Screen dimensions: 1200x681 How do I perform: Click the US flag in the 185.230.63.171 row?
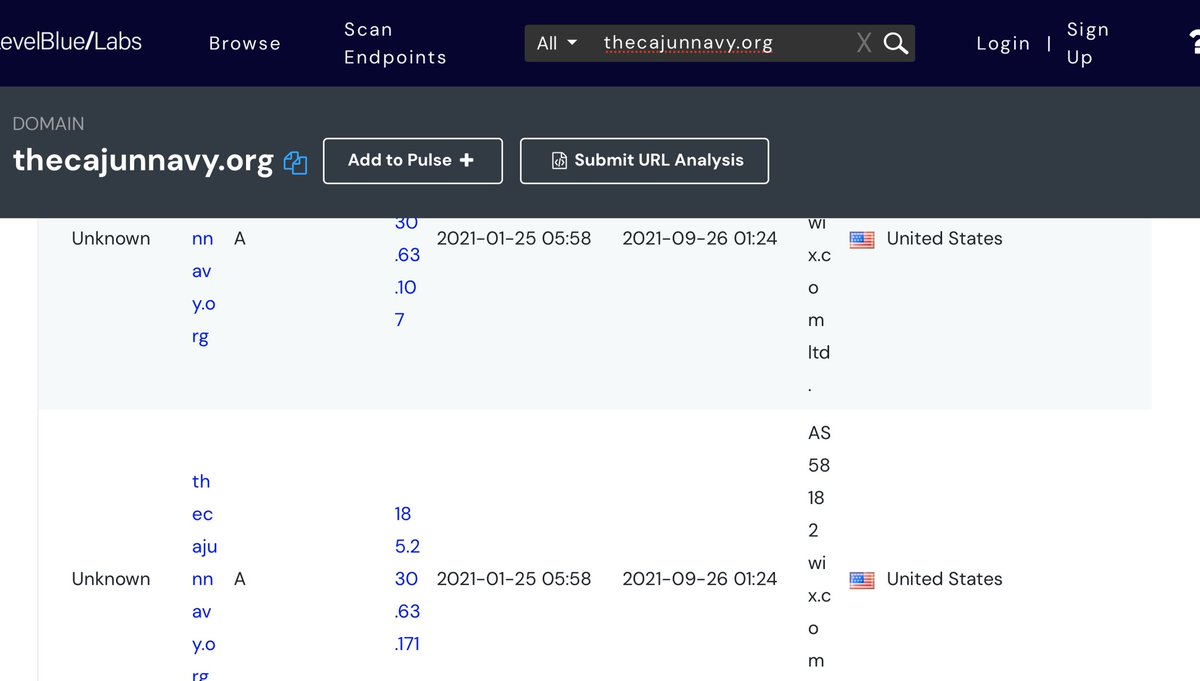(x=861, y=580)
